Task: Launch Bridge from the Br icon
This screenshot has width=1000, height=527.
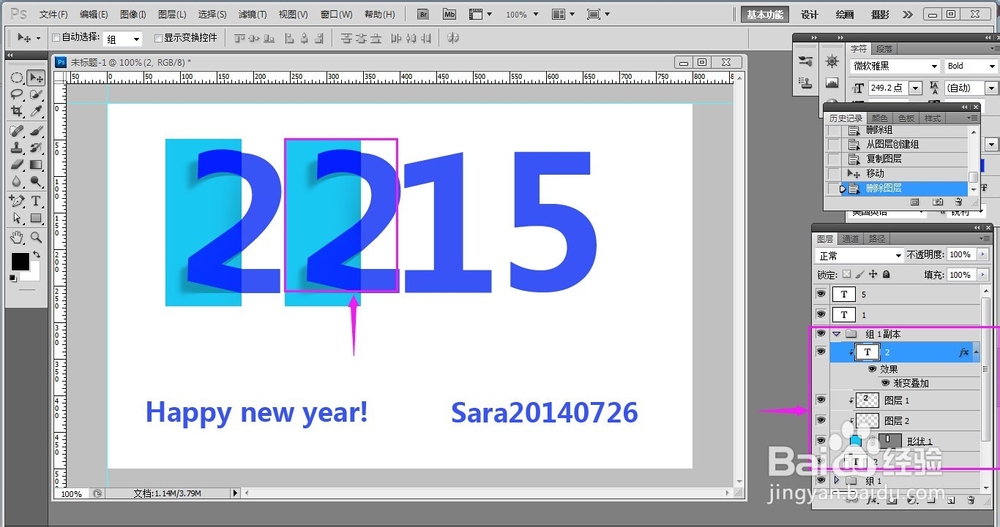Action: [x=422, y=14]
